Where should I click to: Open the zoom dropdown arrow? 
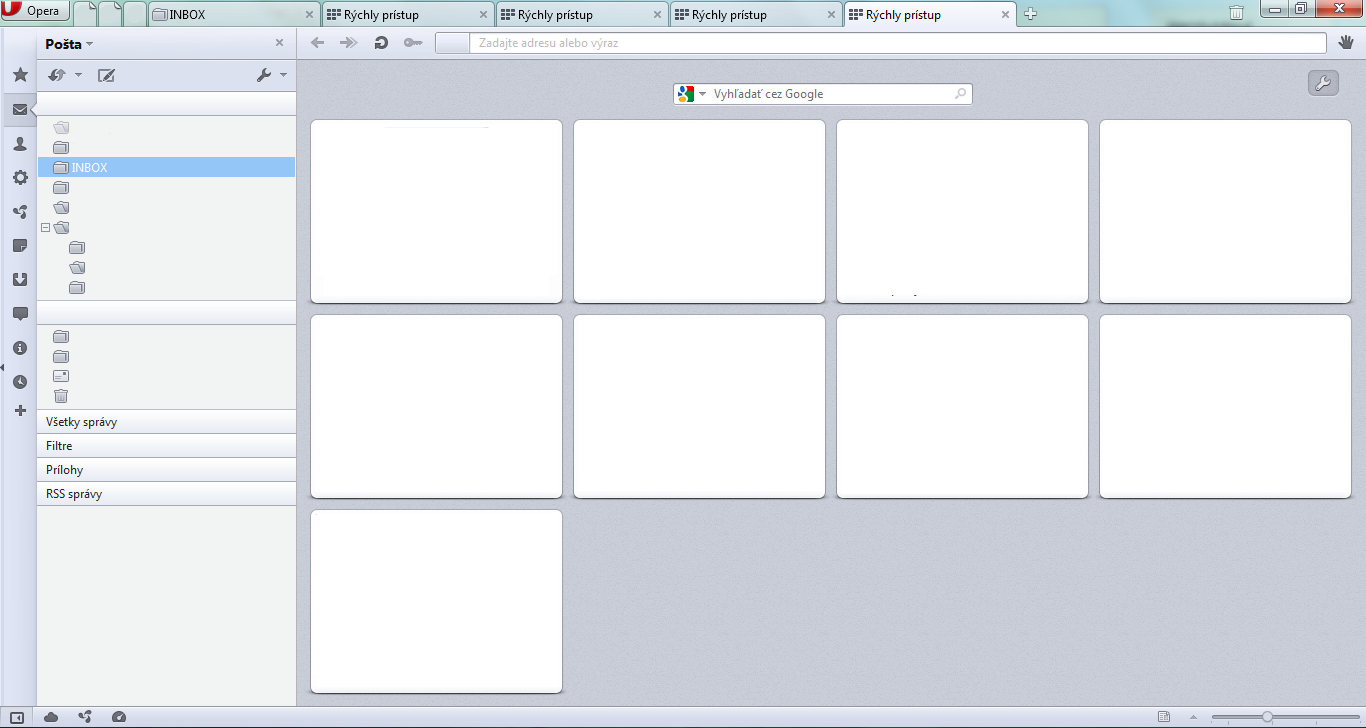tap(1192, 717)
